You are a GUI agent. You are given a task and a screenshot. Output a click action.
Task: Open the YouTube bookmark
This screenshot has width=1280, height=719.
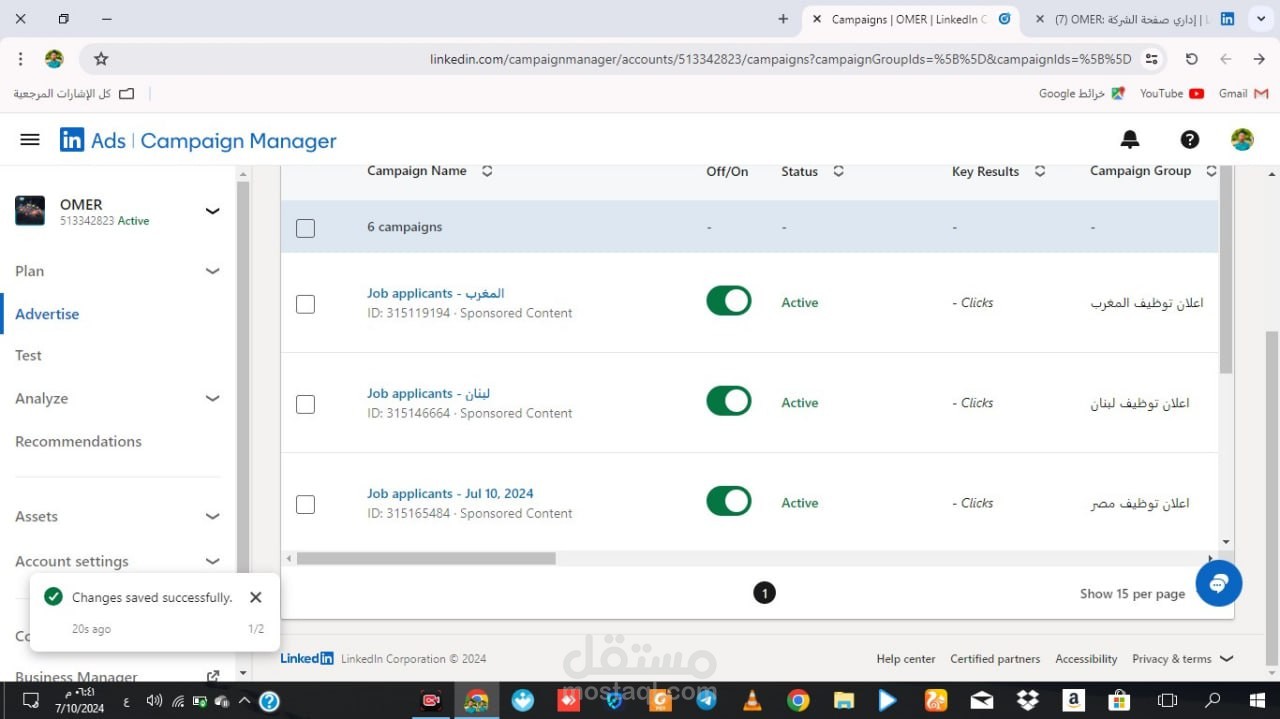[1172, 93]
